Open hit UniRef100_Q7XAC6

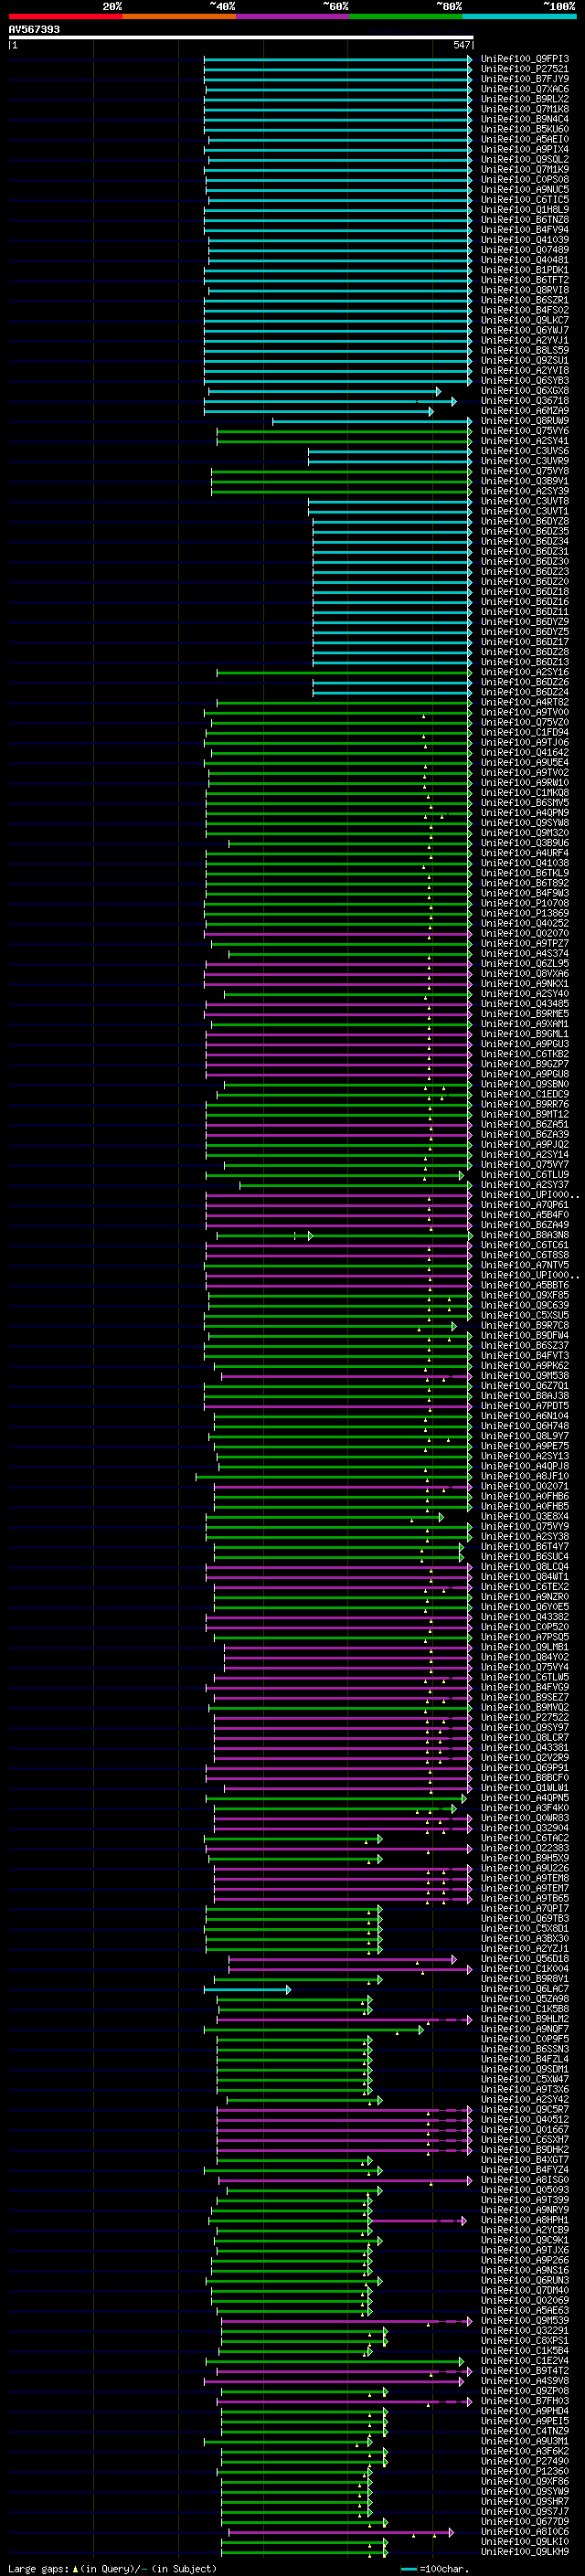[525, 89]
